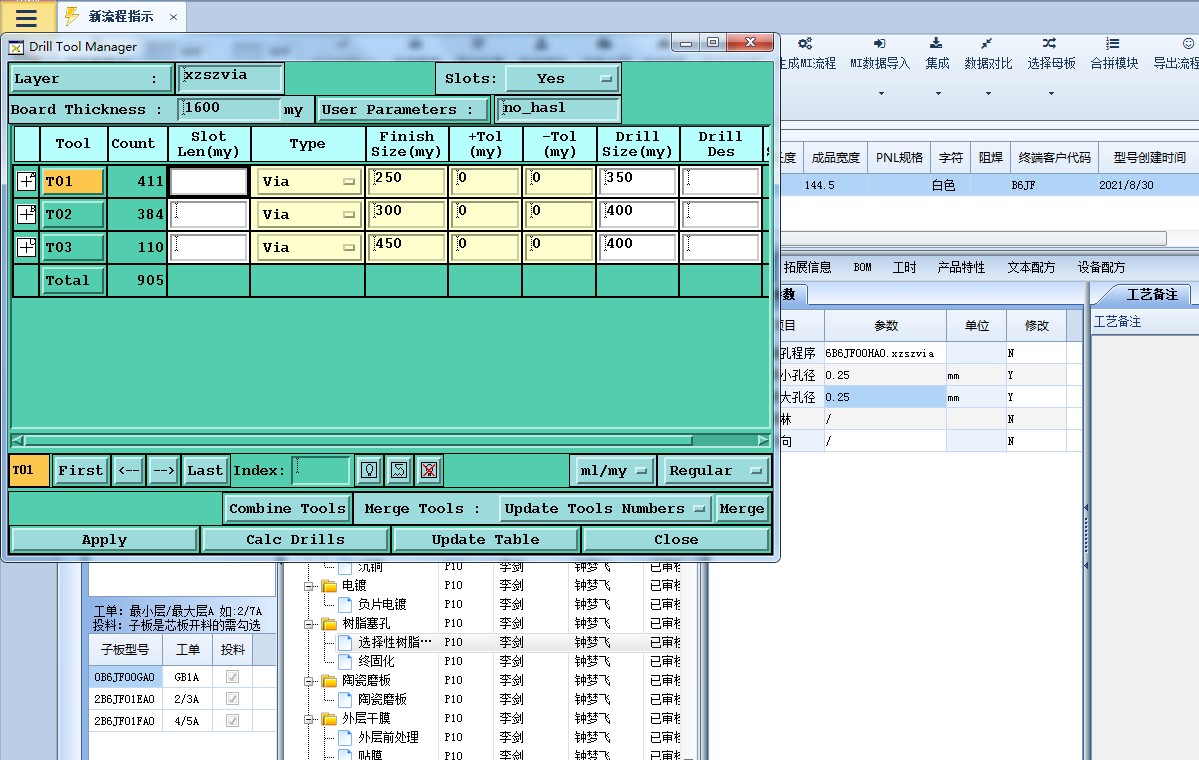Click the Apply button

[x=104, y=539]
